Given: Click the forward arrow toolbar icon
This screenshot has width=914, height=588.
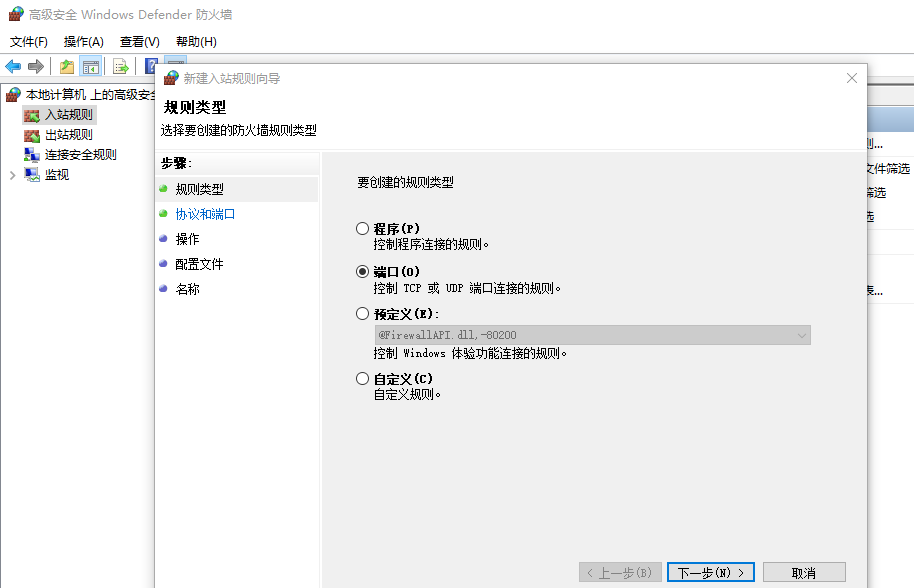Looking at the screenshot, I should coord(36,66).
